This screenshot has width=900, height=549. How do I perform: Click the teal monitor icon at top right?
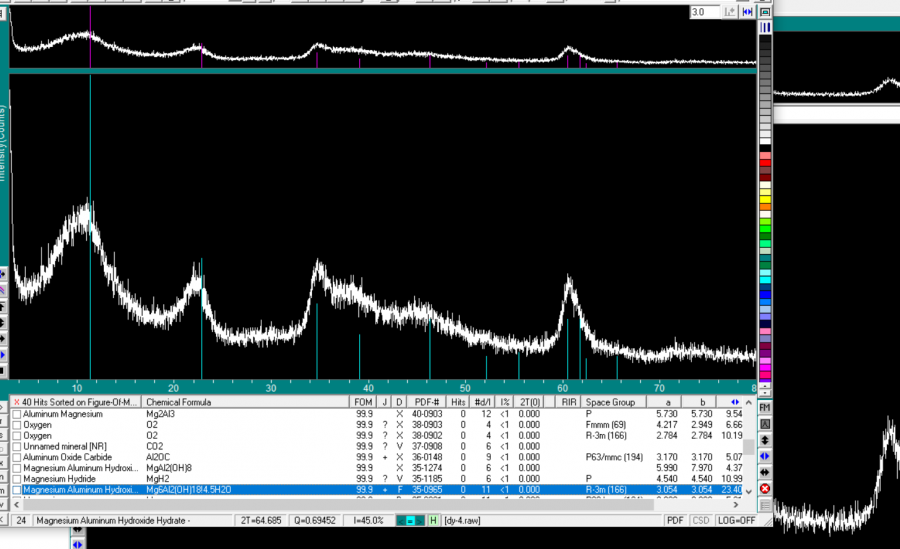pyautogui.click(x=765, y=12)
